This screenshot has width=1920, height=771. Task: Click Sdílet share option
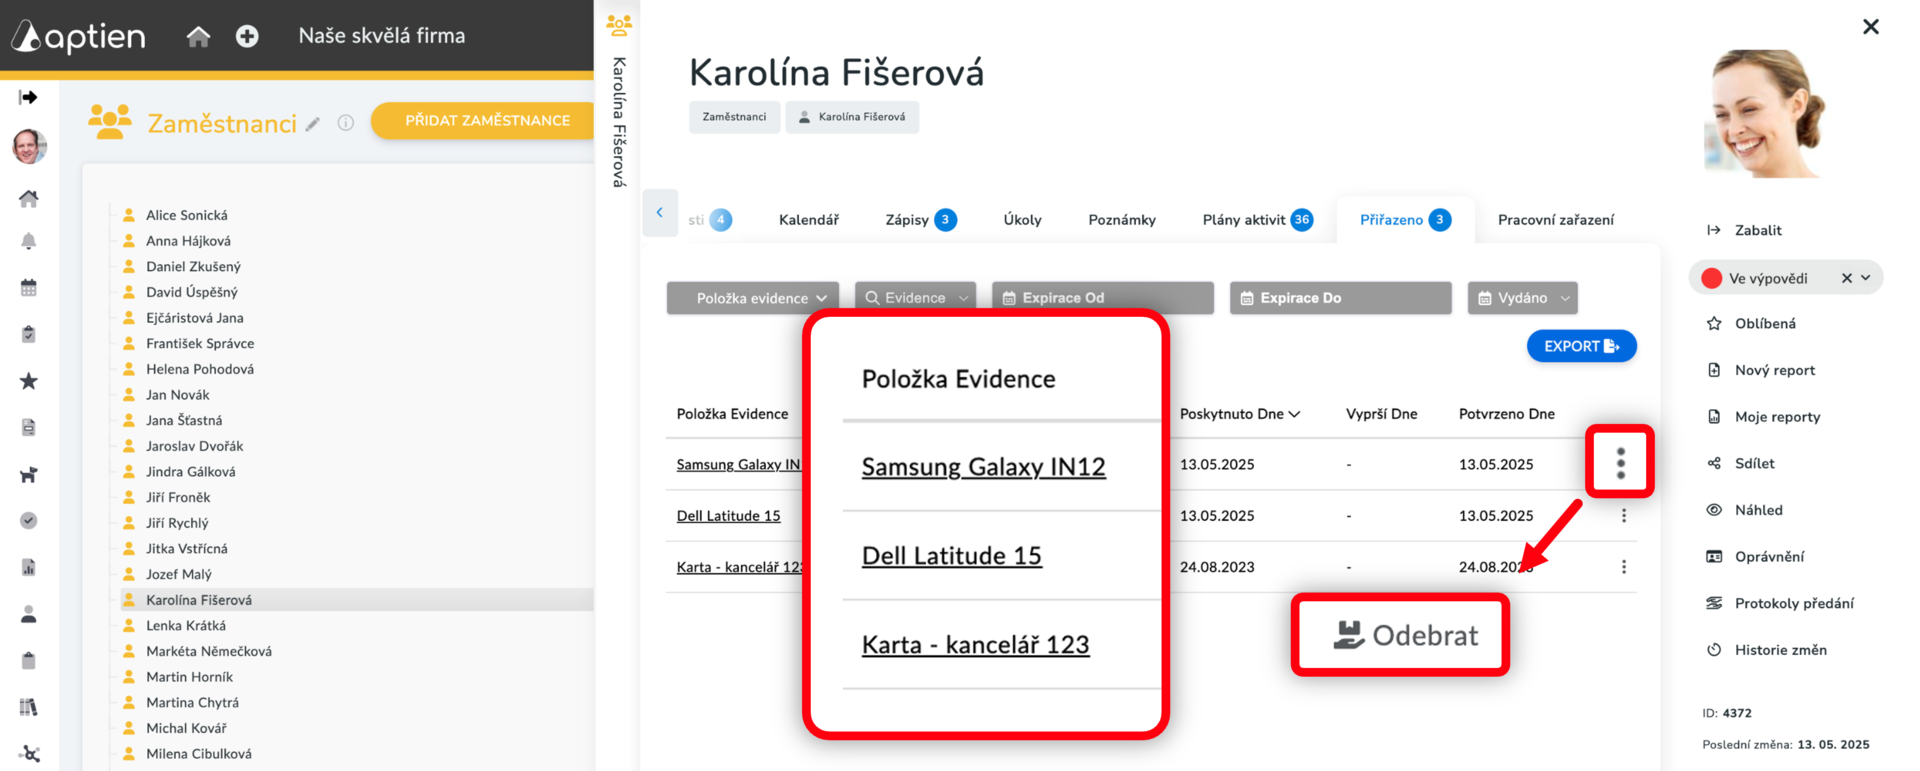tap(1740, 464)
